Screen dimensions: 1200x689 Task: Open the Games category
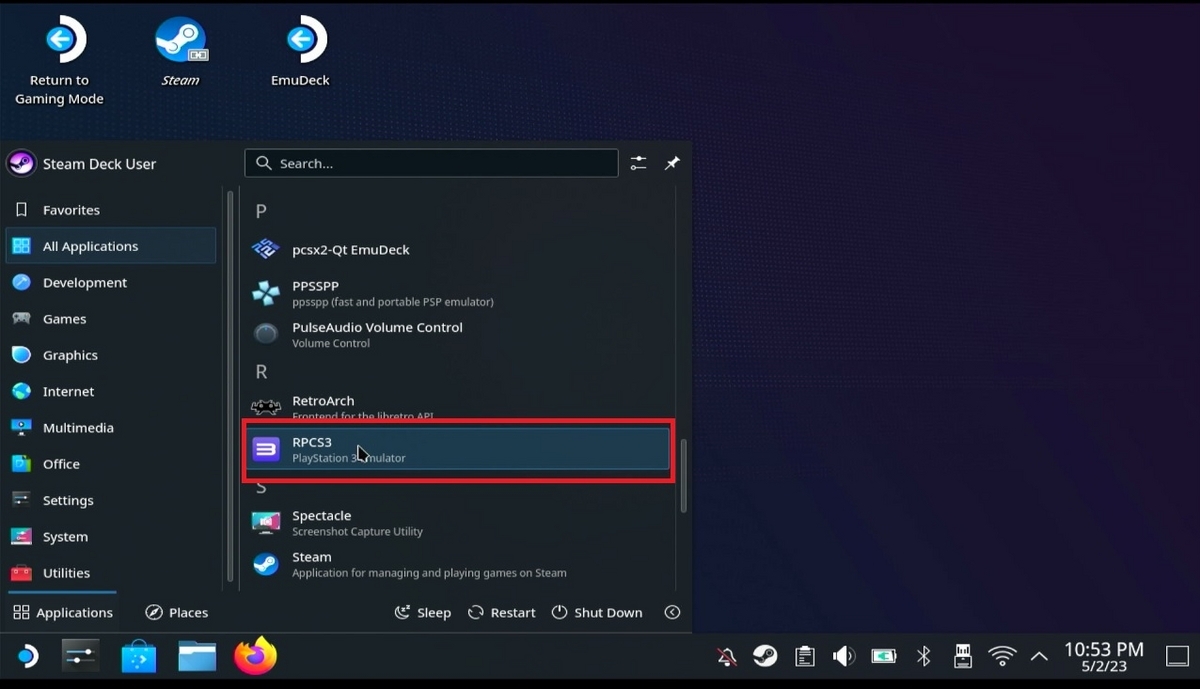point(110,319)
